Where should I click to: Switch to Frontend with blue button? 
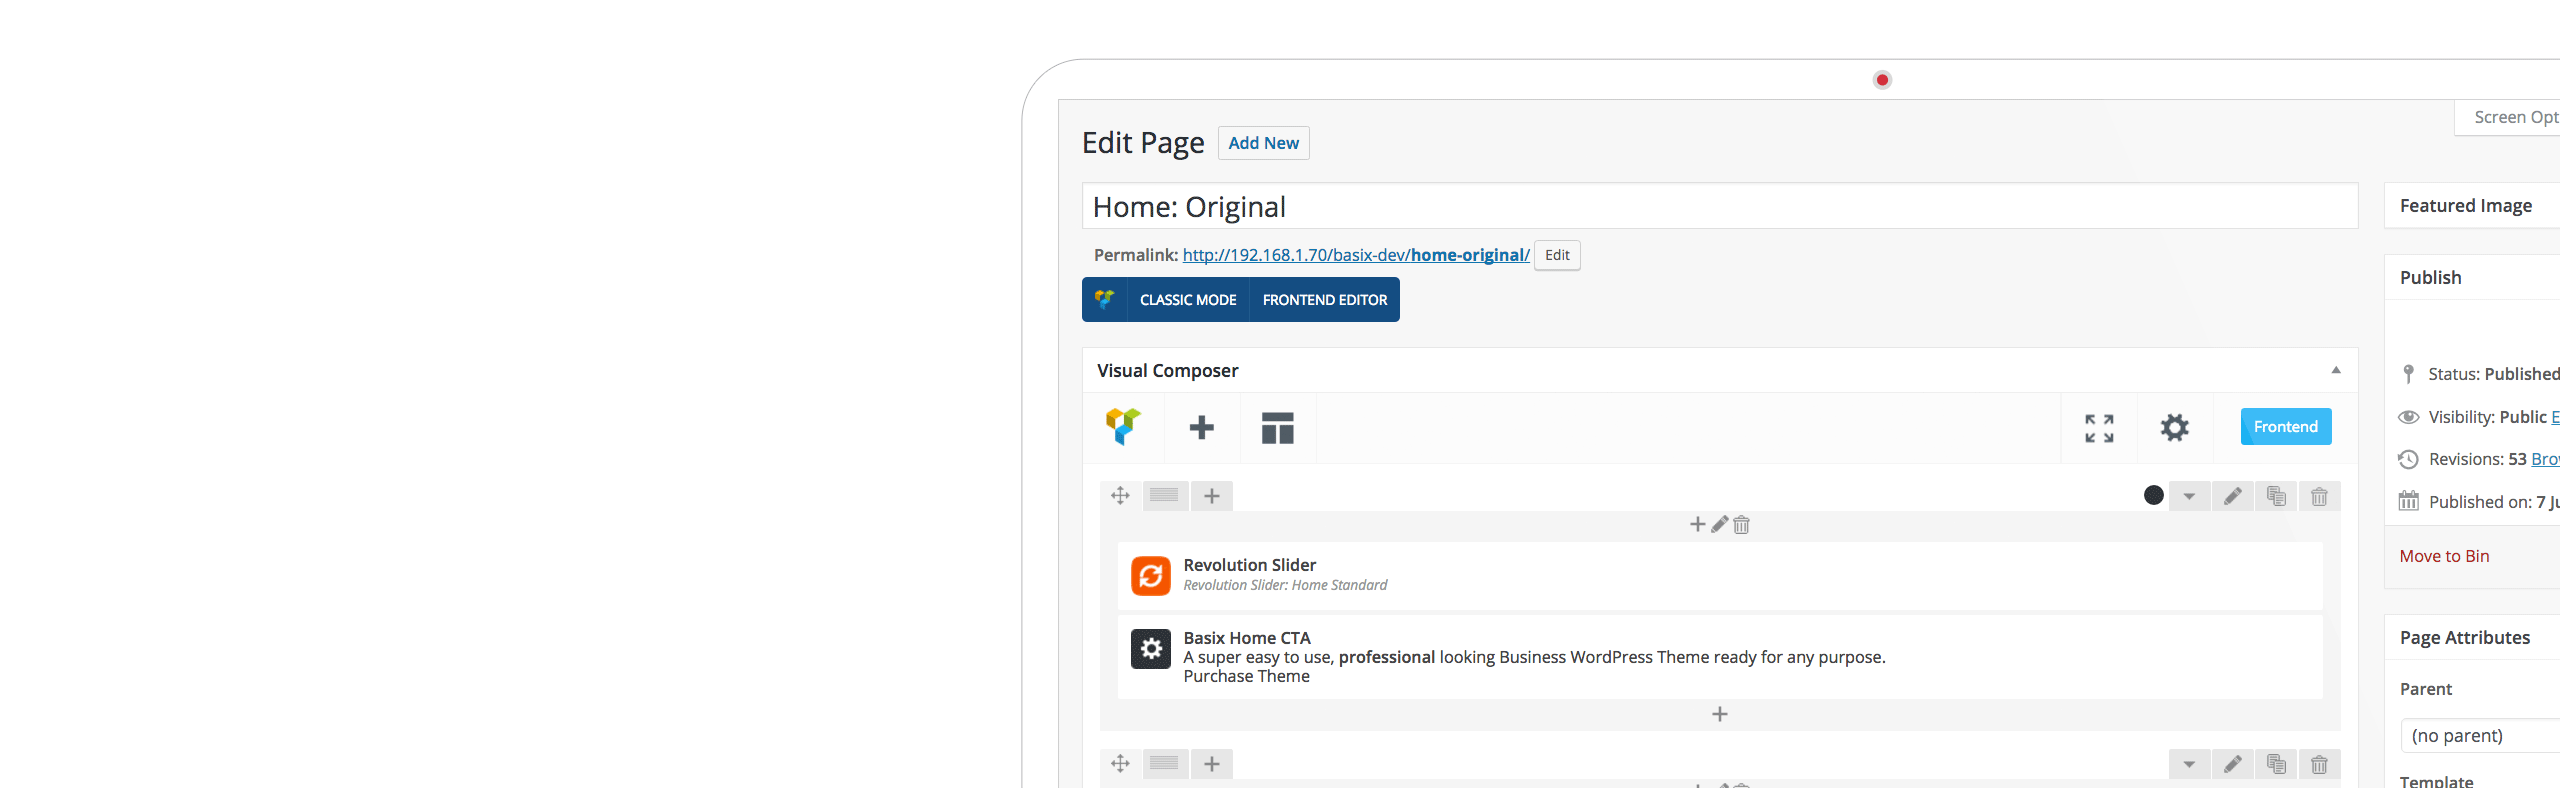coord(2285,426)
